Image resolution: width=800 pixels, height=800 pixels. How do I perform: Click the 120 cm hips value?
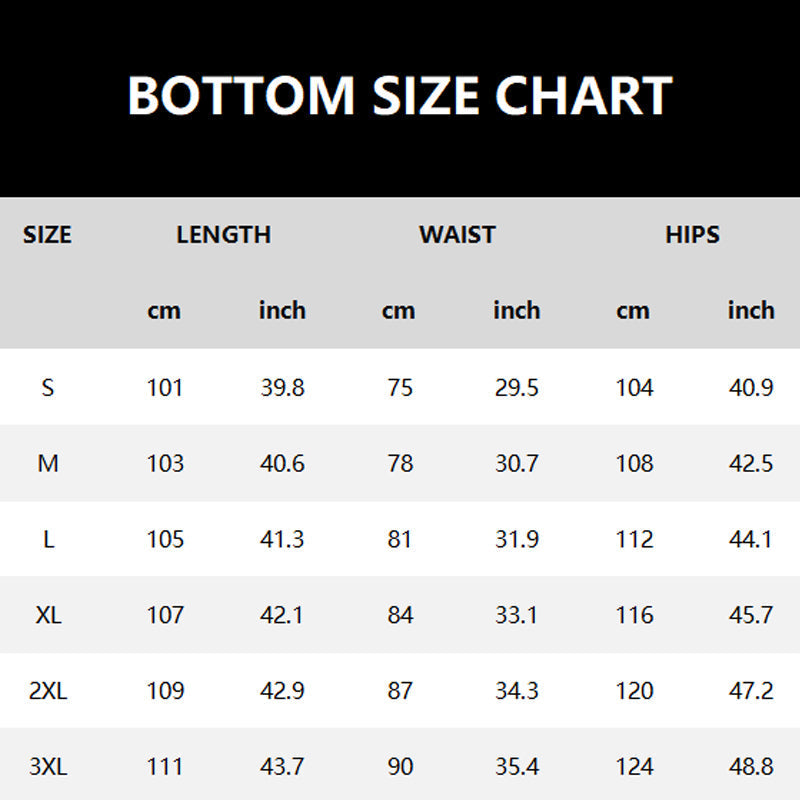click(635, 691)
